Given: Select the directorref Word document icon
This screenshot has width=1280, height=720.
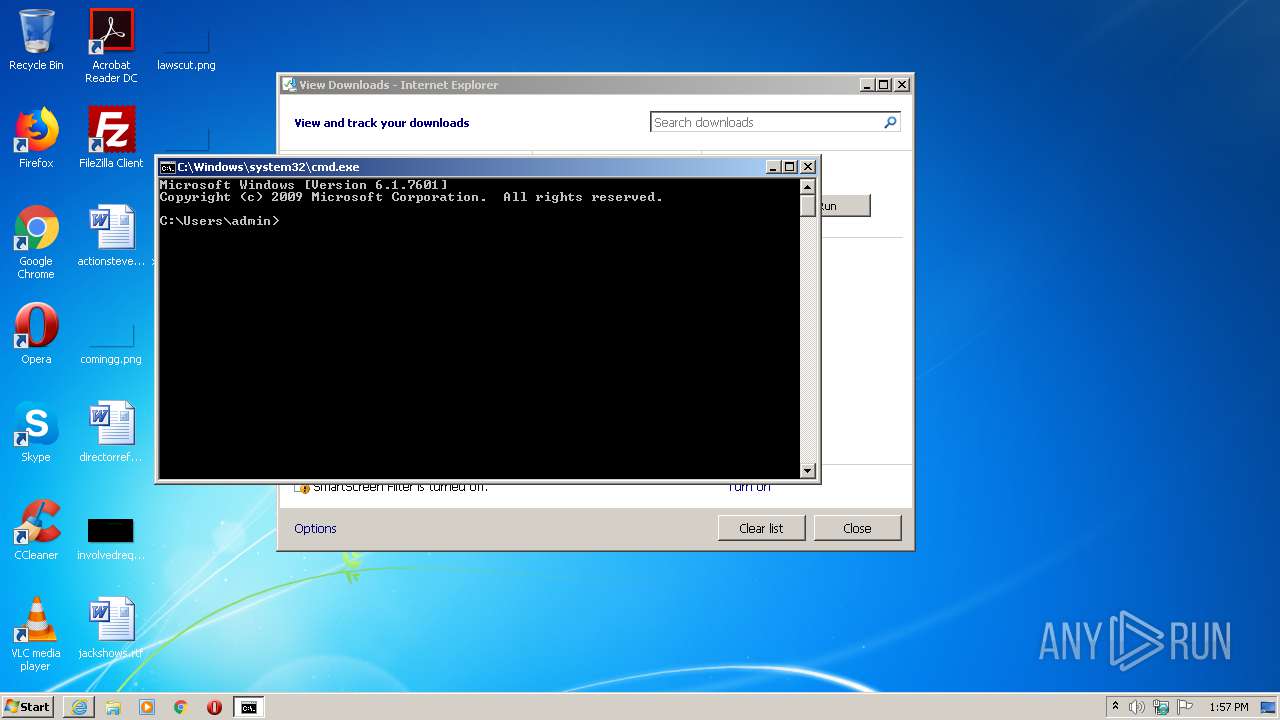Looking at the screenshot, I should [x=111, y=432].
